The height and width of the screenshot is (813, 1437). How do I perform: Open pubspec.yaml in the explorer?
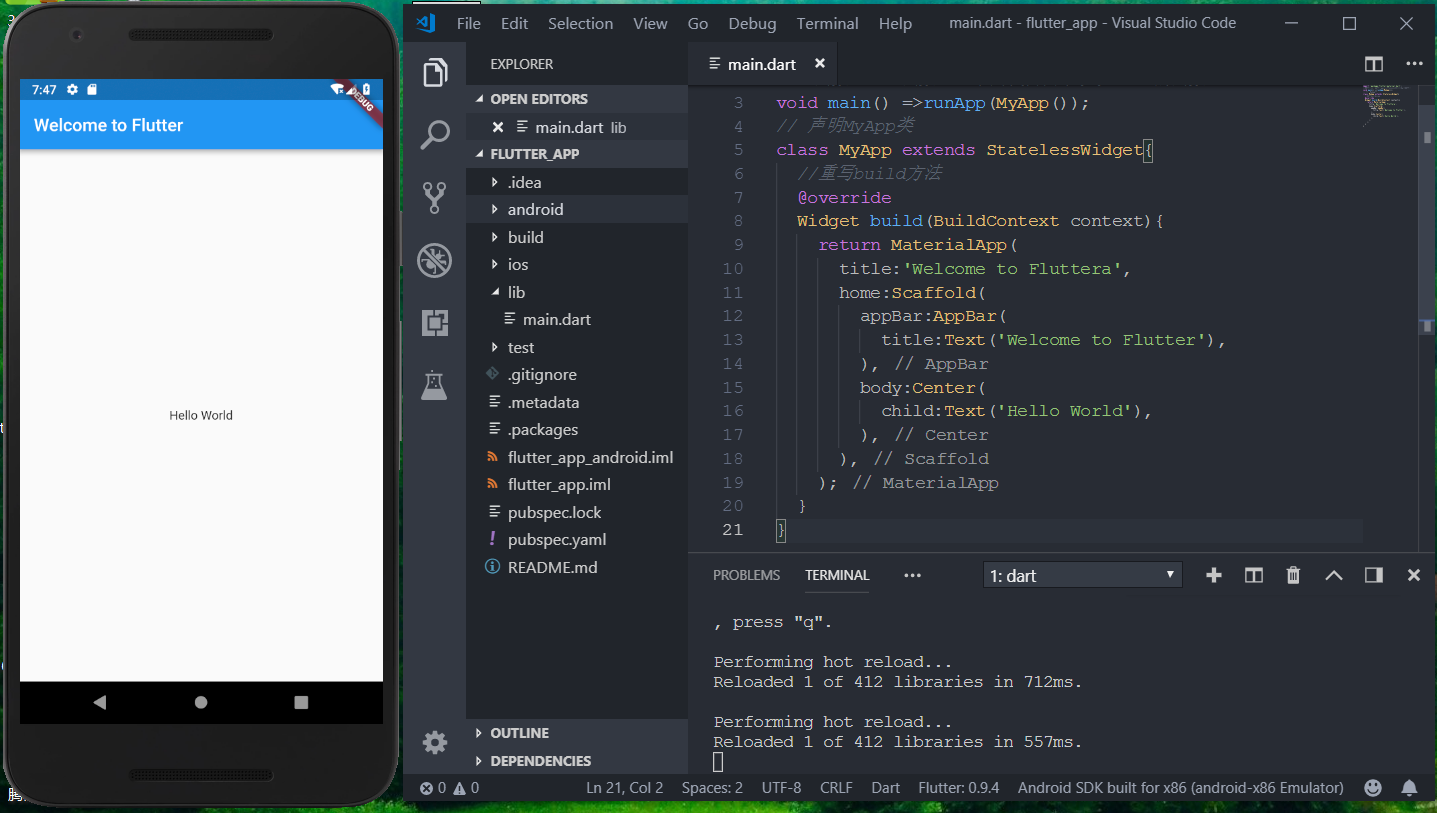tap(556, 539)
